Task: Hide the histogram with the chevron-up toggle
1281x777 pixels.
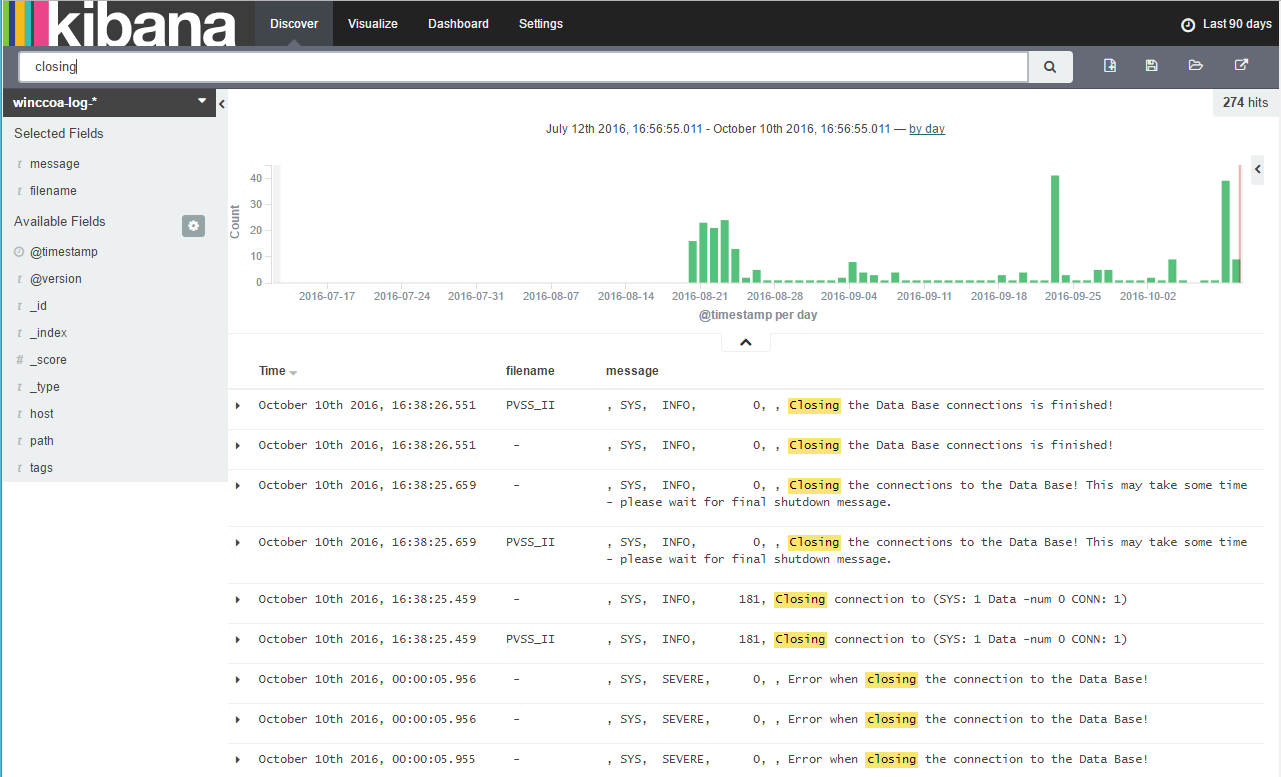Action: tap(746, 342)
